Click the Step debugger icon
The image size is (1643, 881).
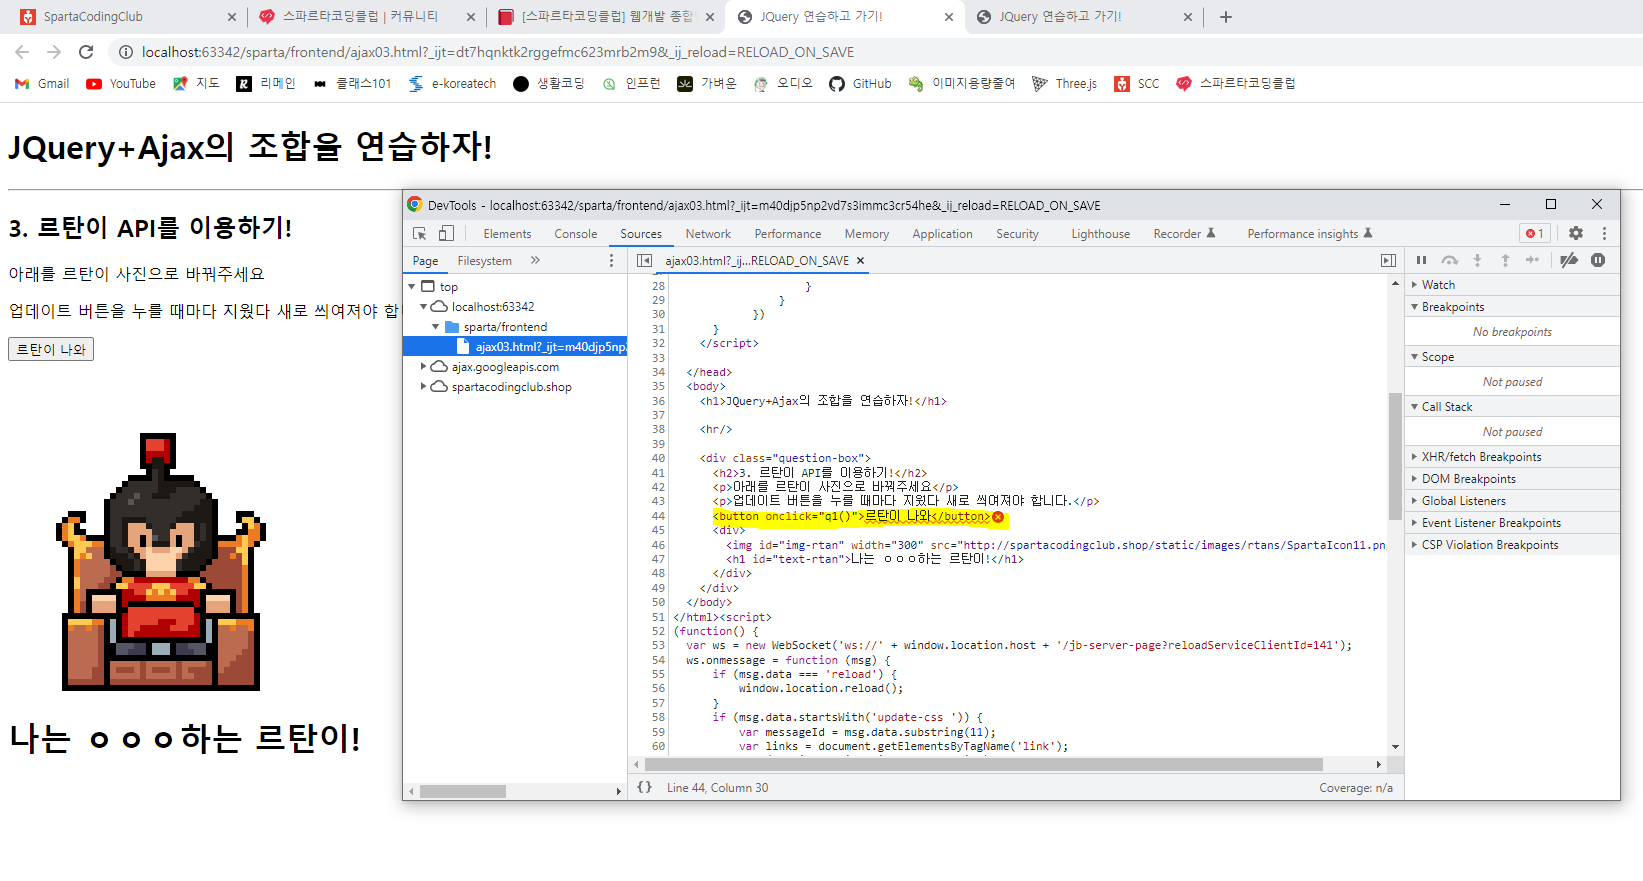click(x=1532, y=260)
